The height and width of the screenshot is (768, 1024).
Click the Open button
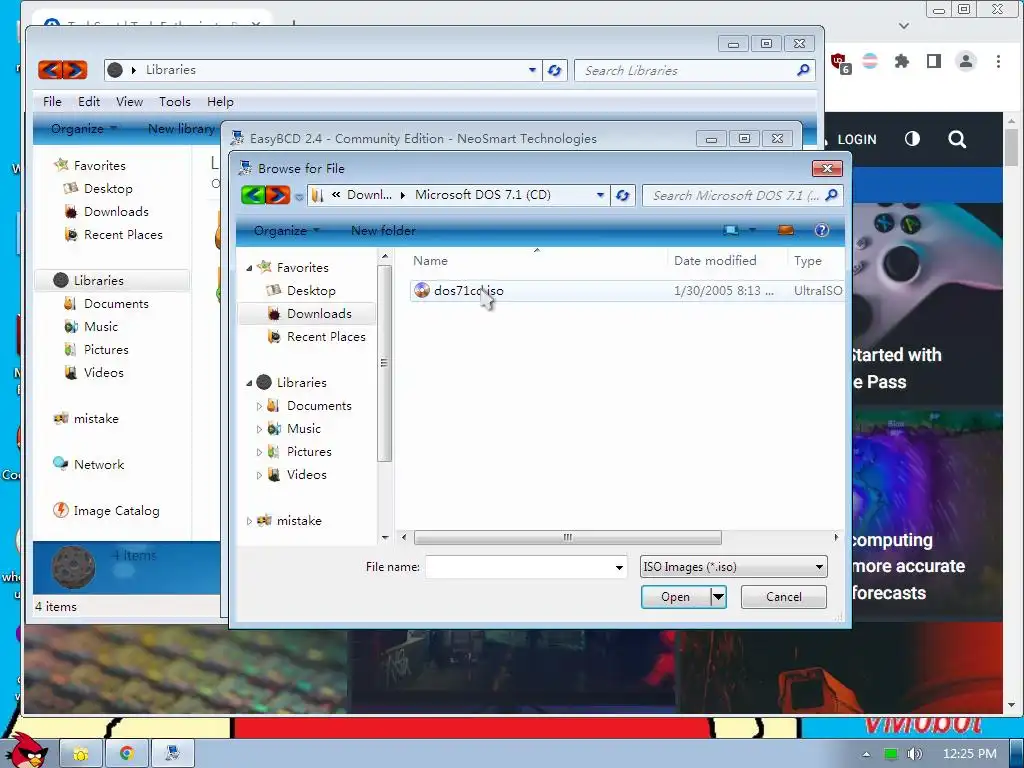coord(675,597)
